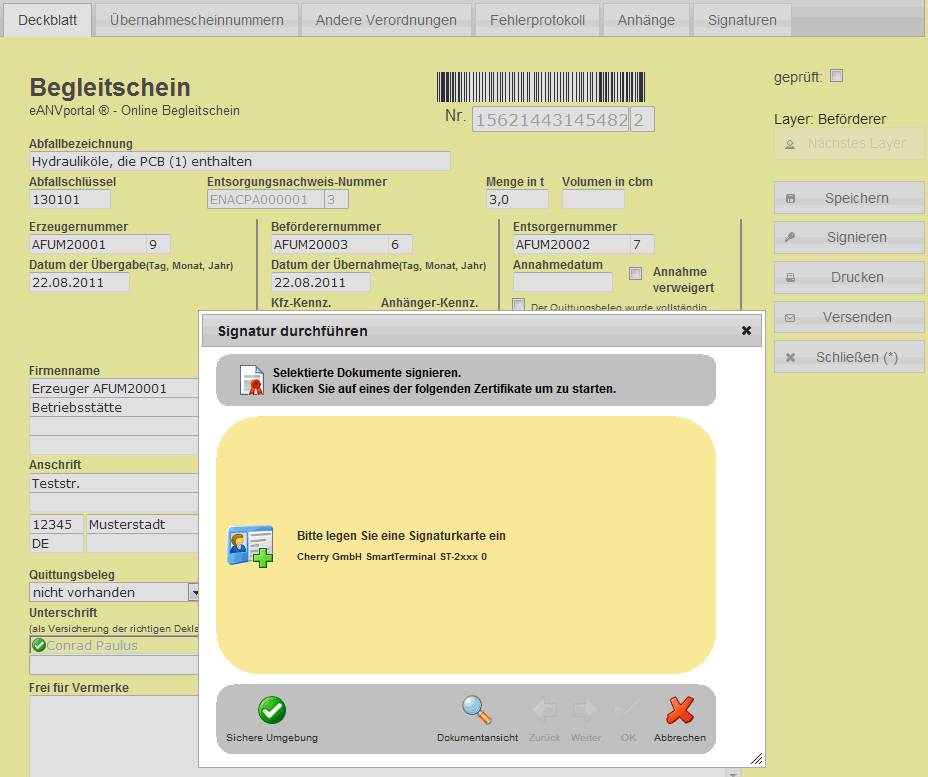Expand the Quittungsbeleg dropdown

[193, 592]
